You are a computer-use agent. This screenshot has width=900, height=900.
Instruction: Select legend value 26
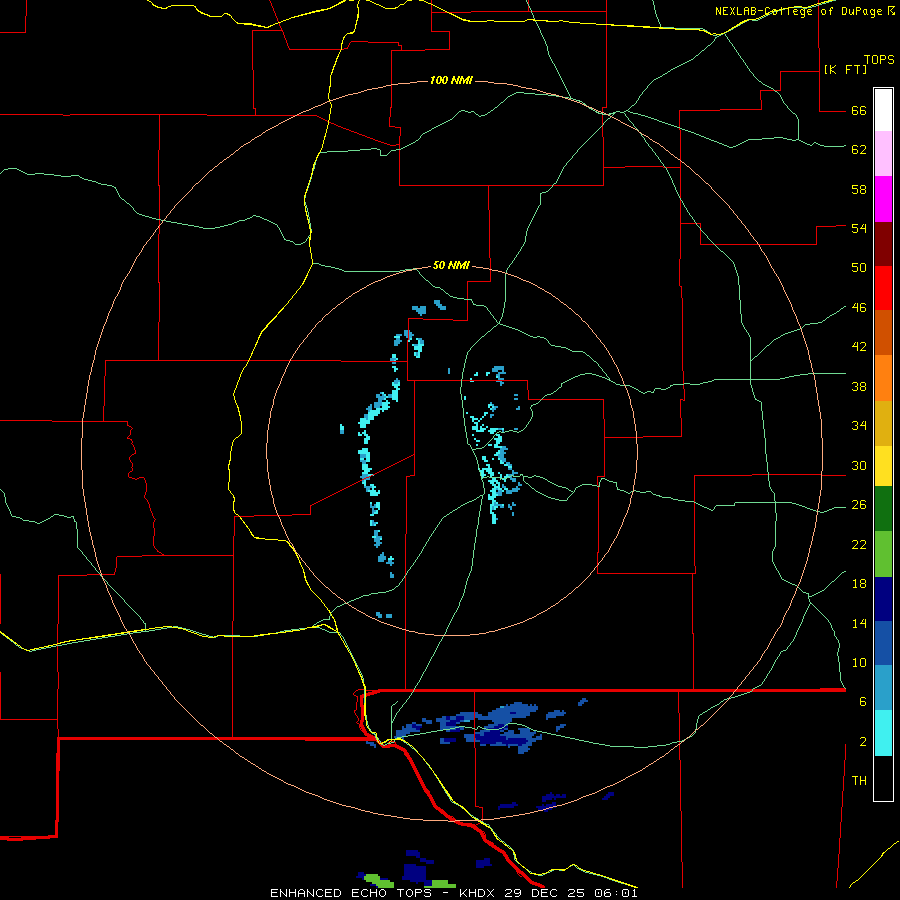point(859,505)
